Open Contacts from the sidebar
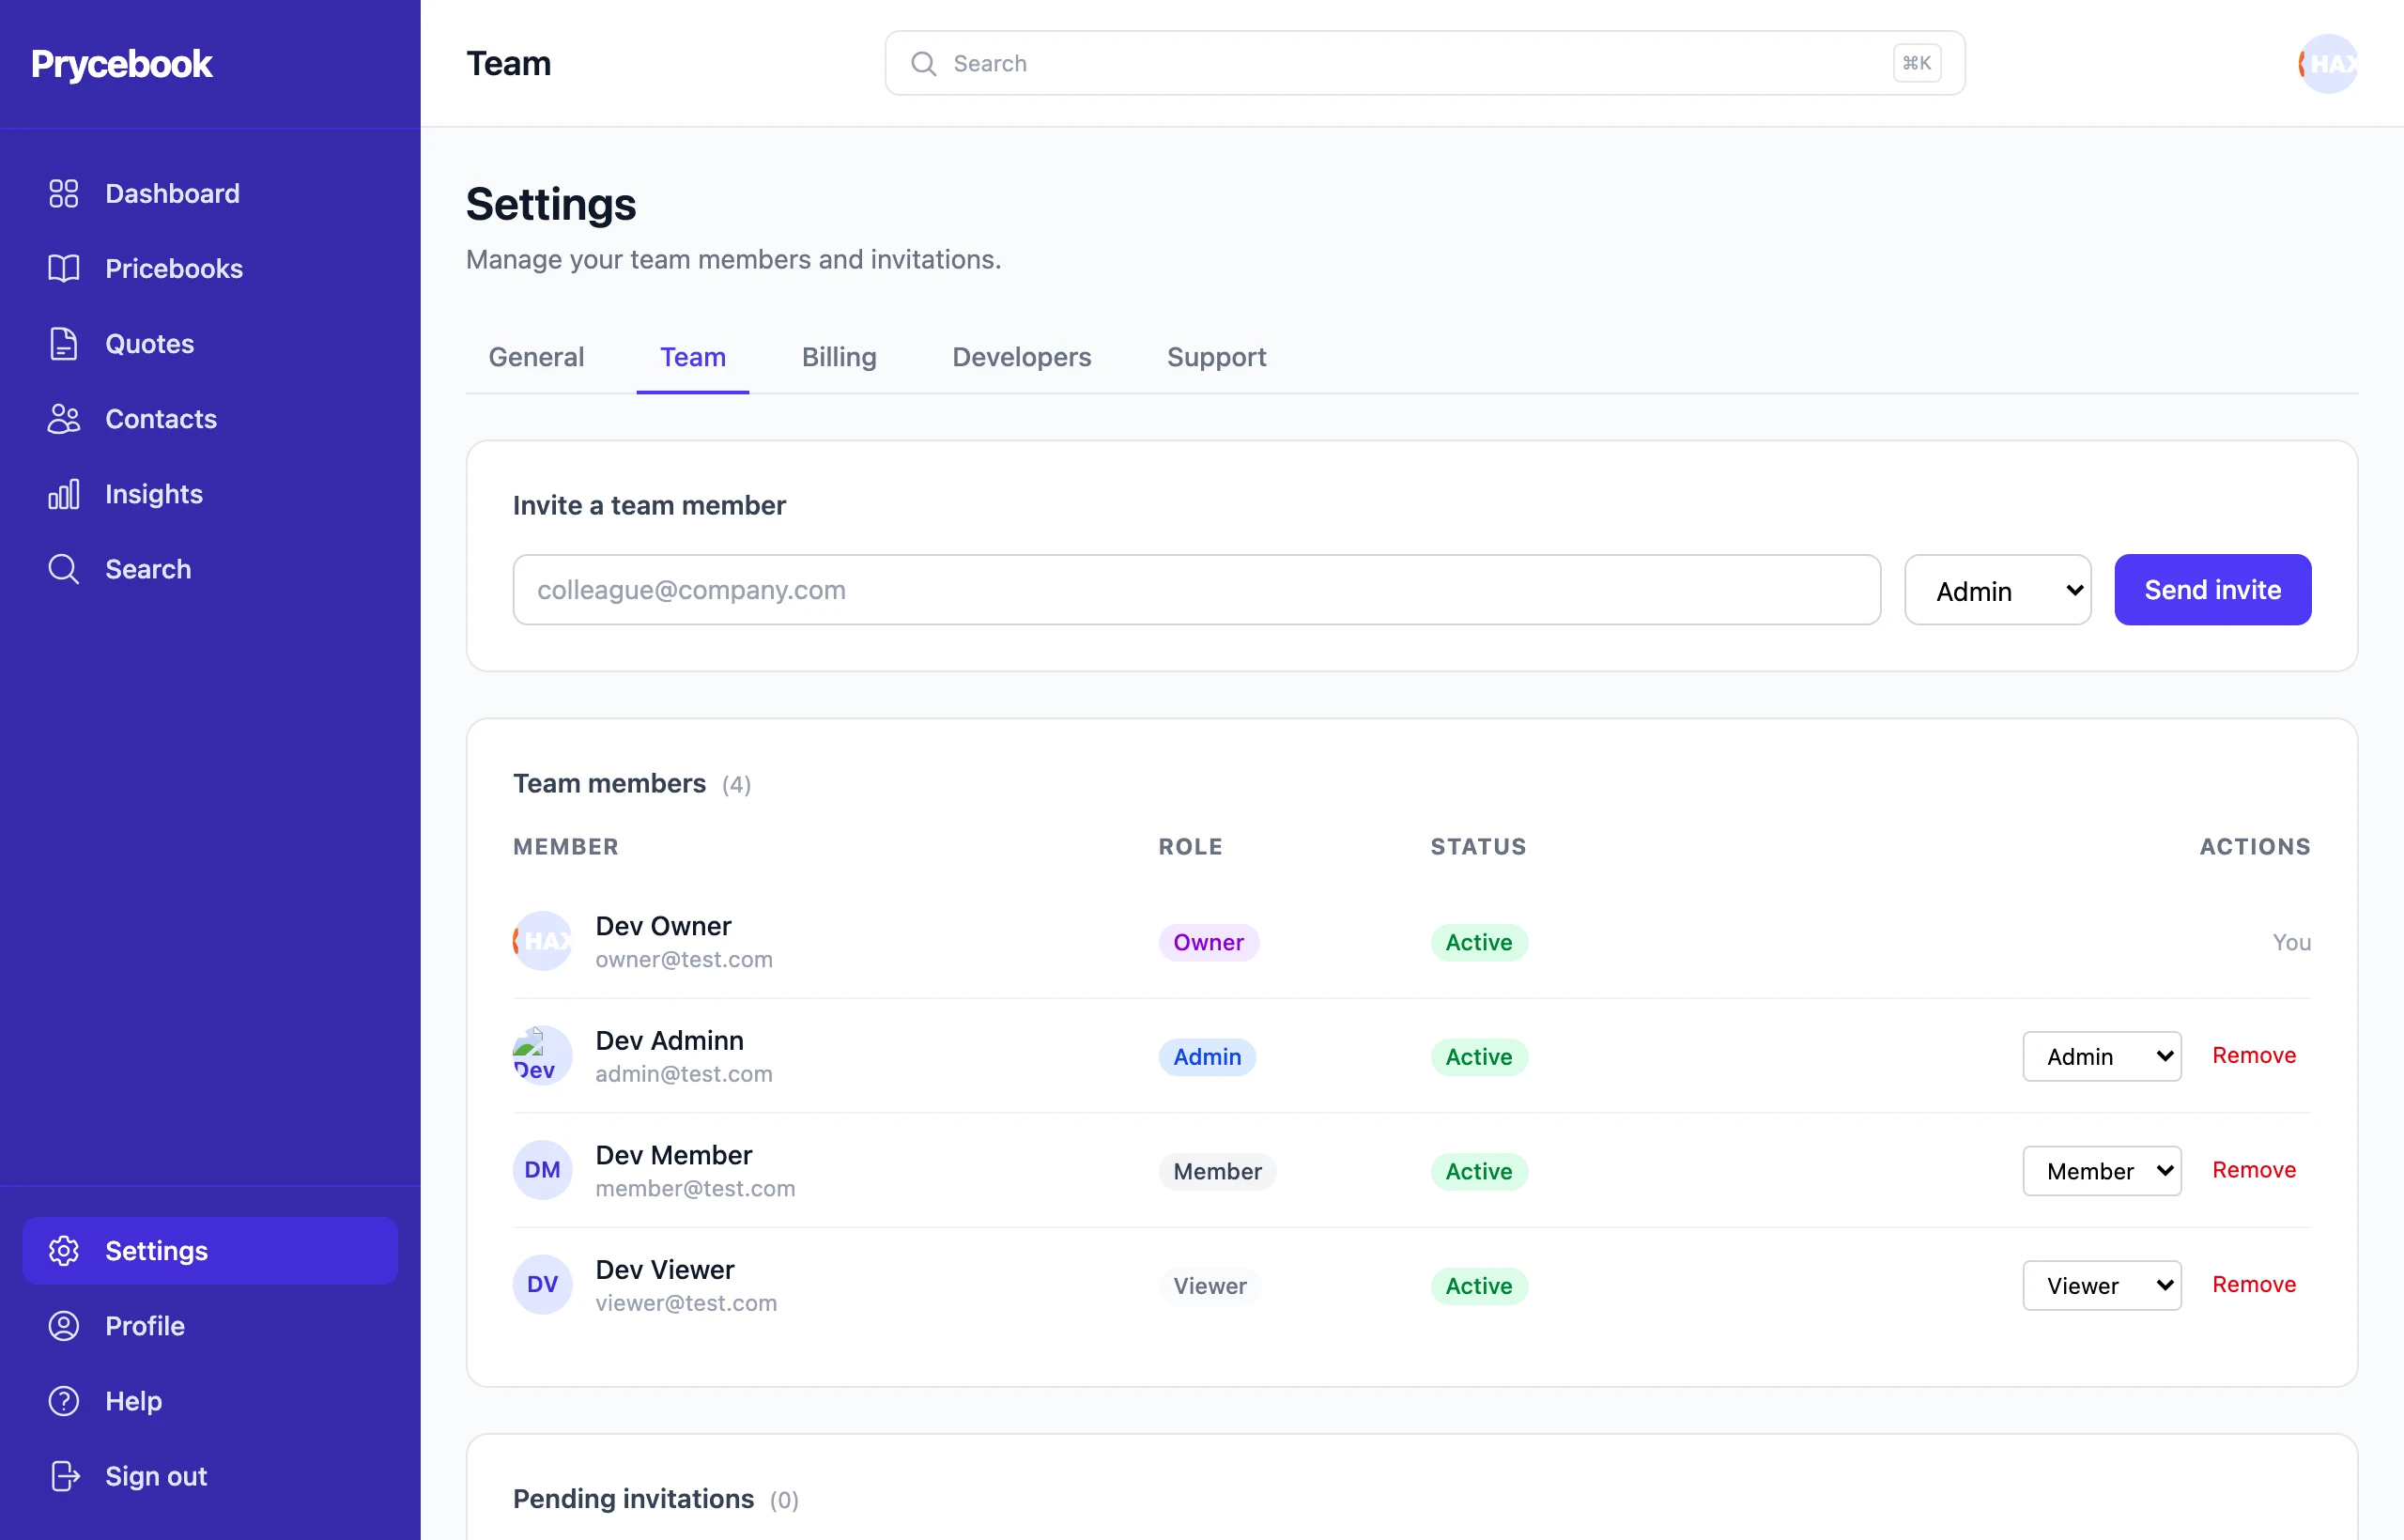The image size is (2404, 1540). point(210,418)
